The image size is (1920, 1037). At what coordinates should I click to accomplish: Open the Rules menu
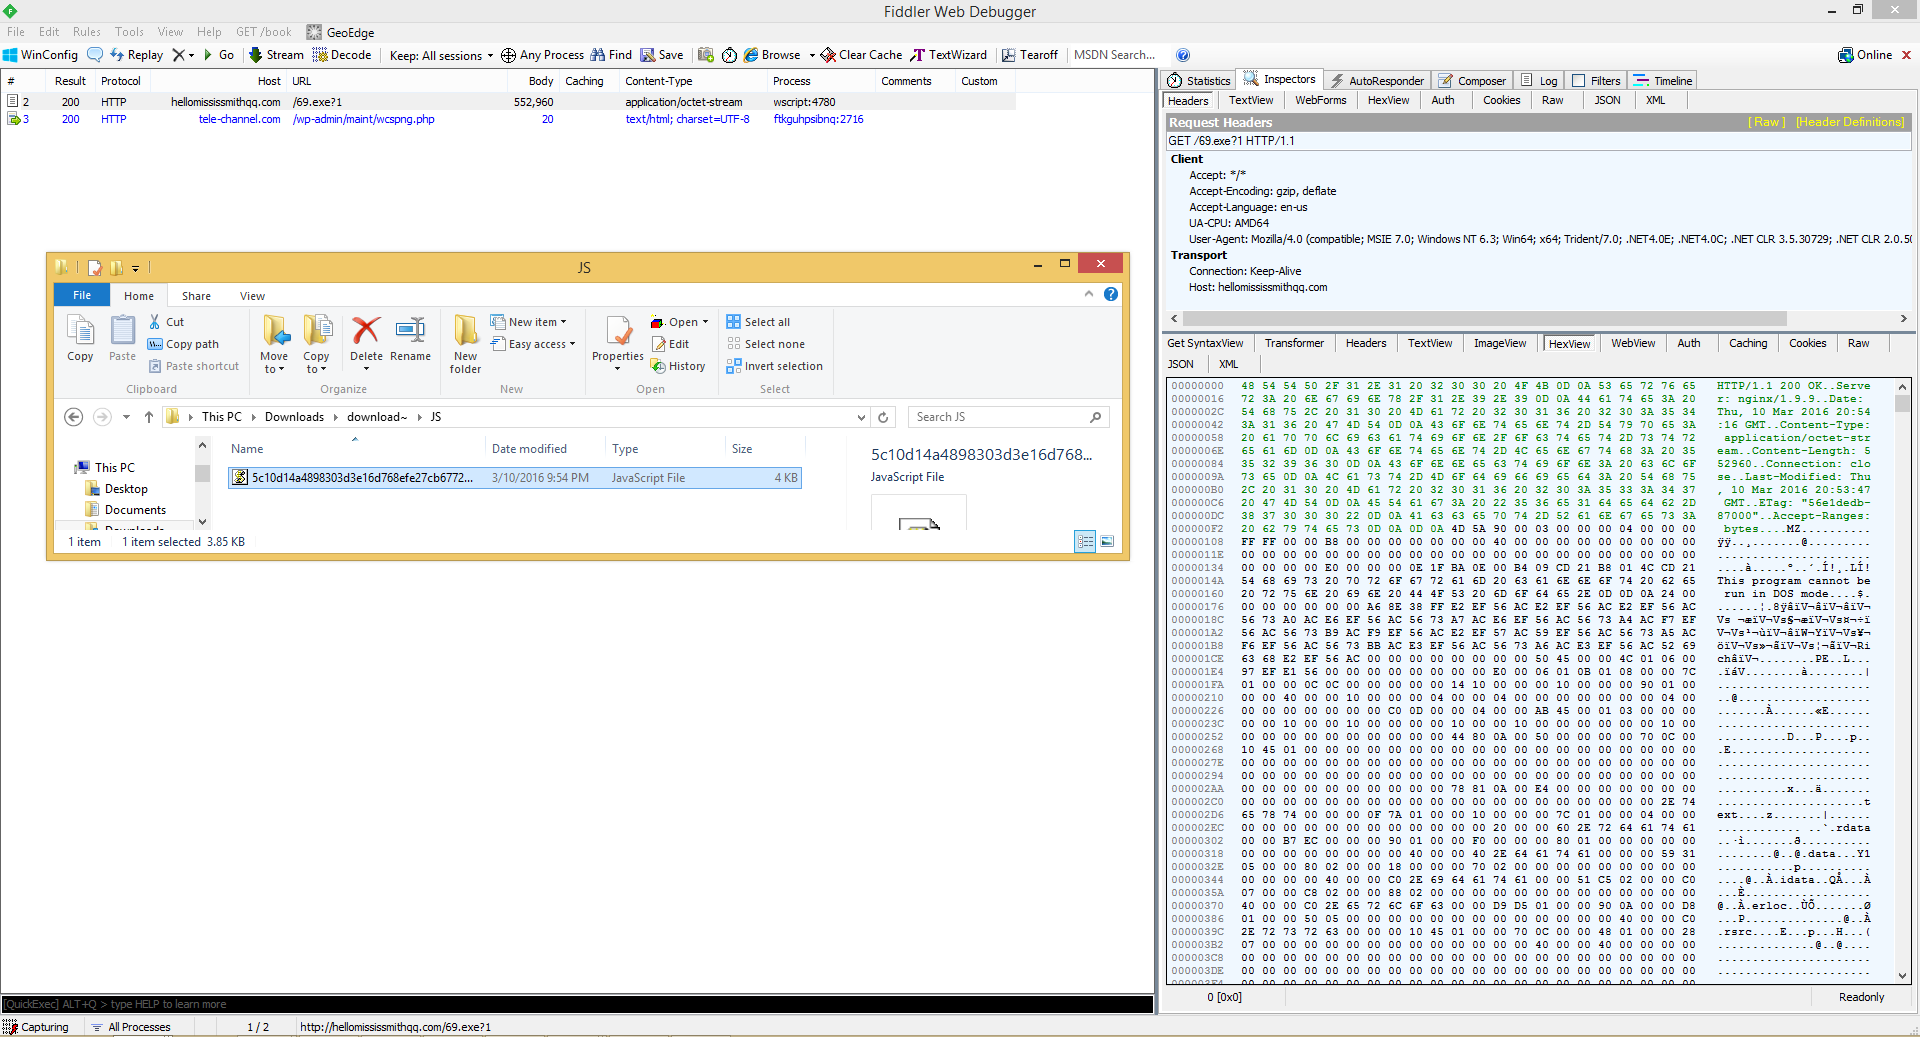pyautogui.click(x=87, y=32)
